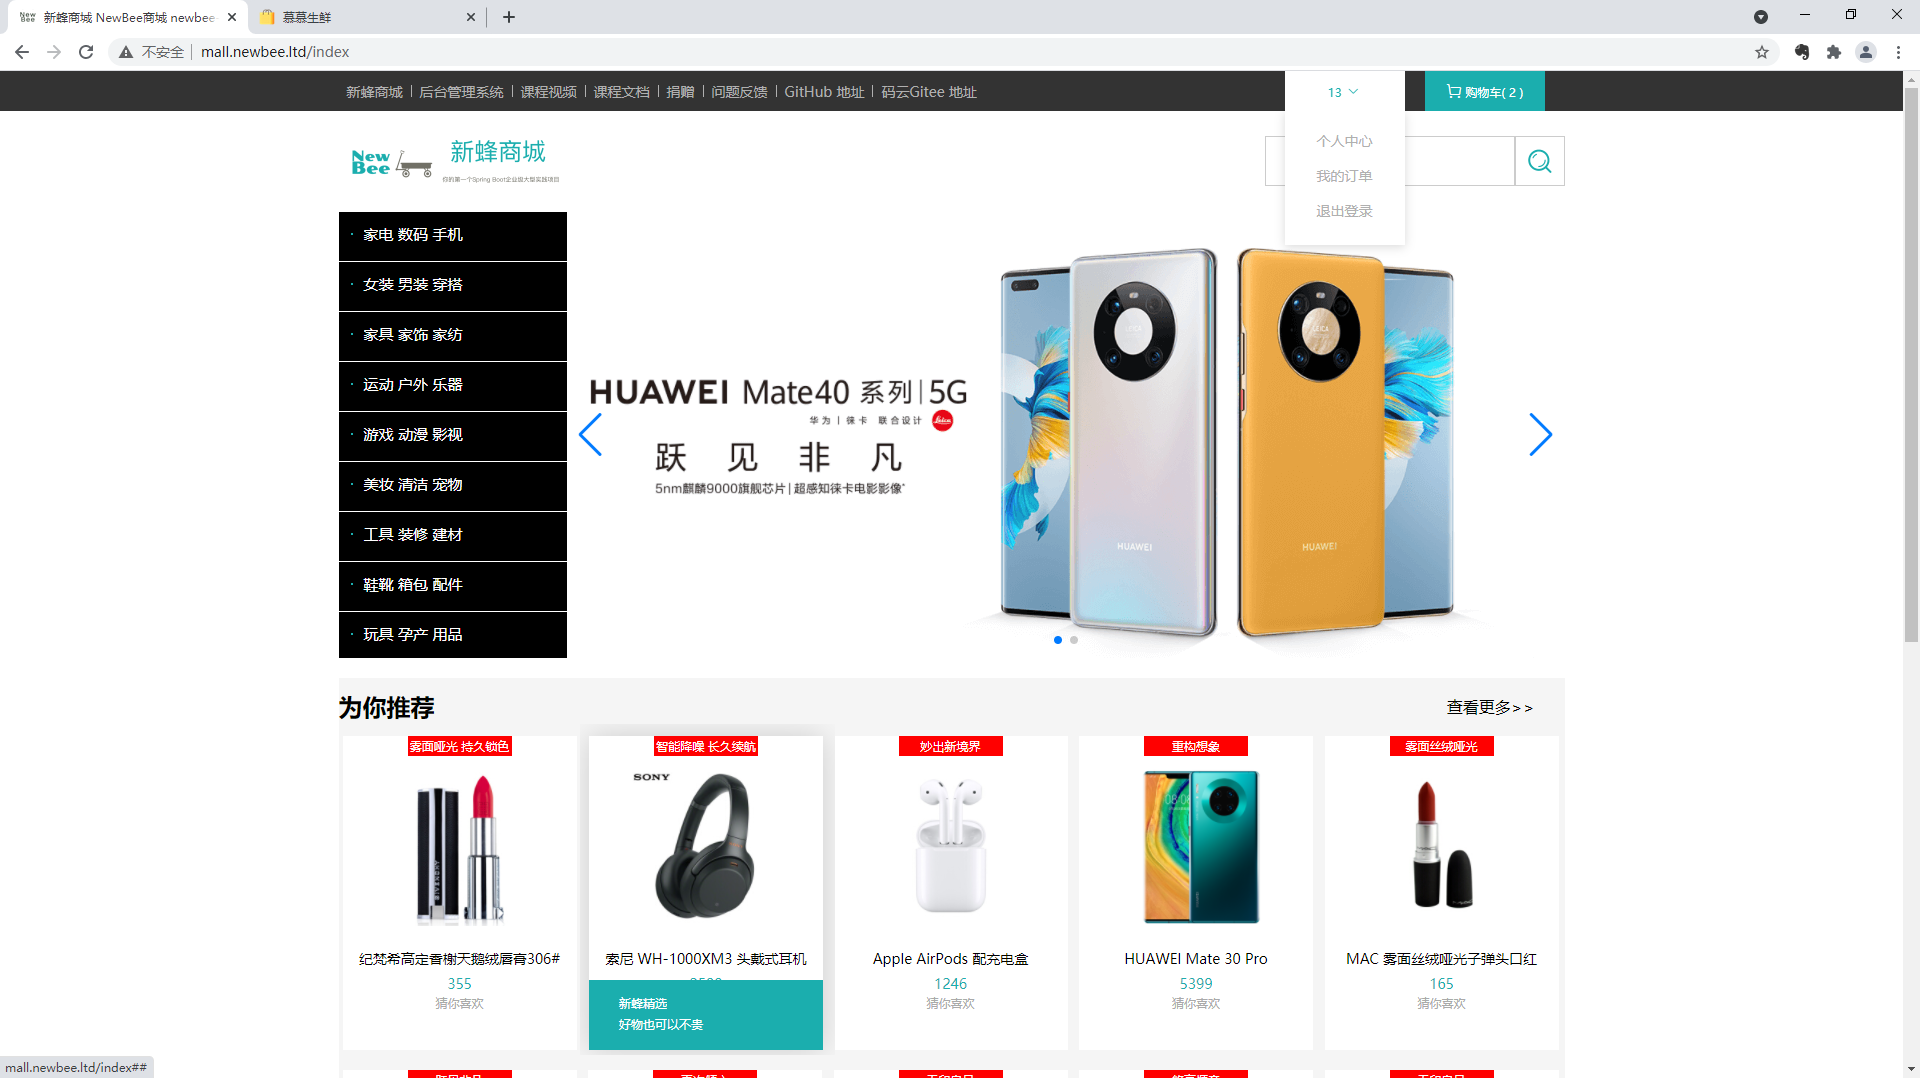Screen dimensions: 1920x1078
Task: Select the first carousel indicator dot
Action: click(x=1058, y=640)
